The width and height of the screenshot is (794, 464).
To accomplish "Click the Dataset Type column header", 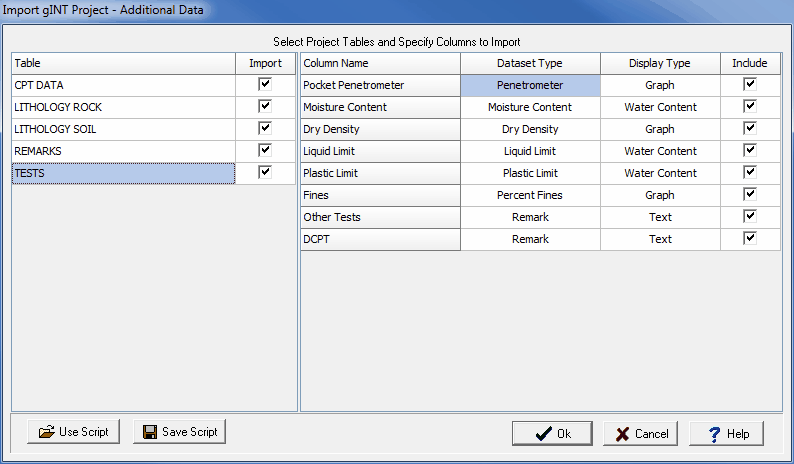I will coord(530,63).
